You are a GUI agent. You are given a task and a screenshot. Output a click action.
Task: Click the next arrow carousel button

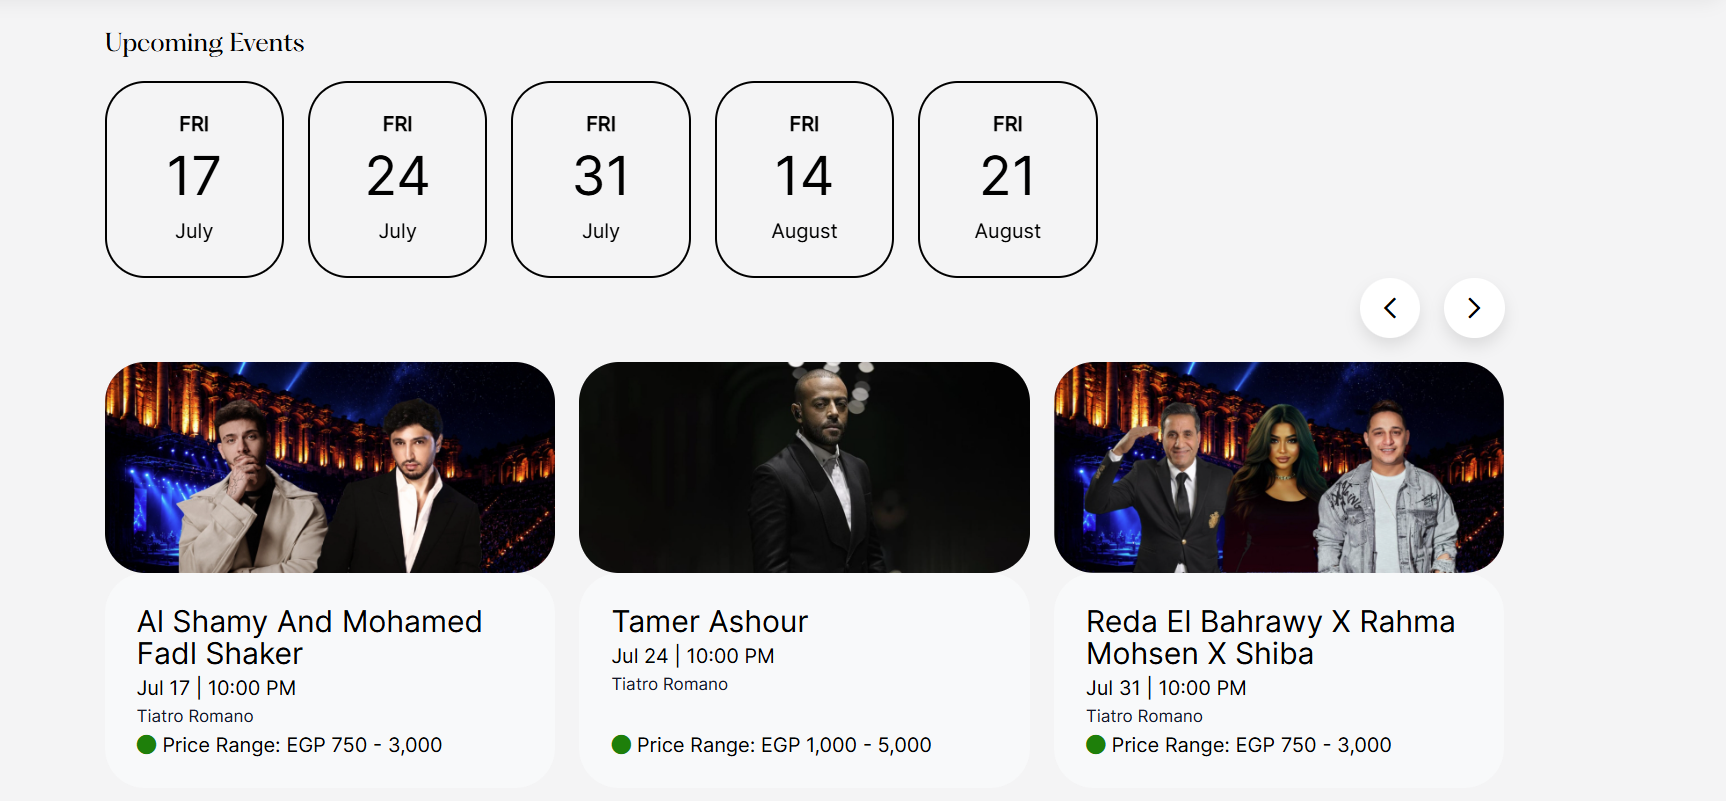click(1474, 308)
